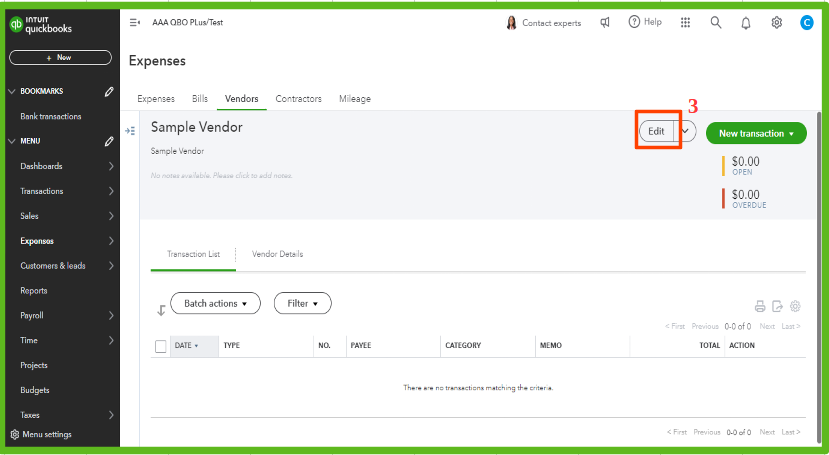Click the Menu settings gear icon
Image resolution: width=829 pixels, height=455 pixels.
coord(15,434)
